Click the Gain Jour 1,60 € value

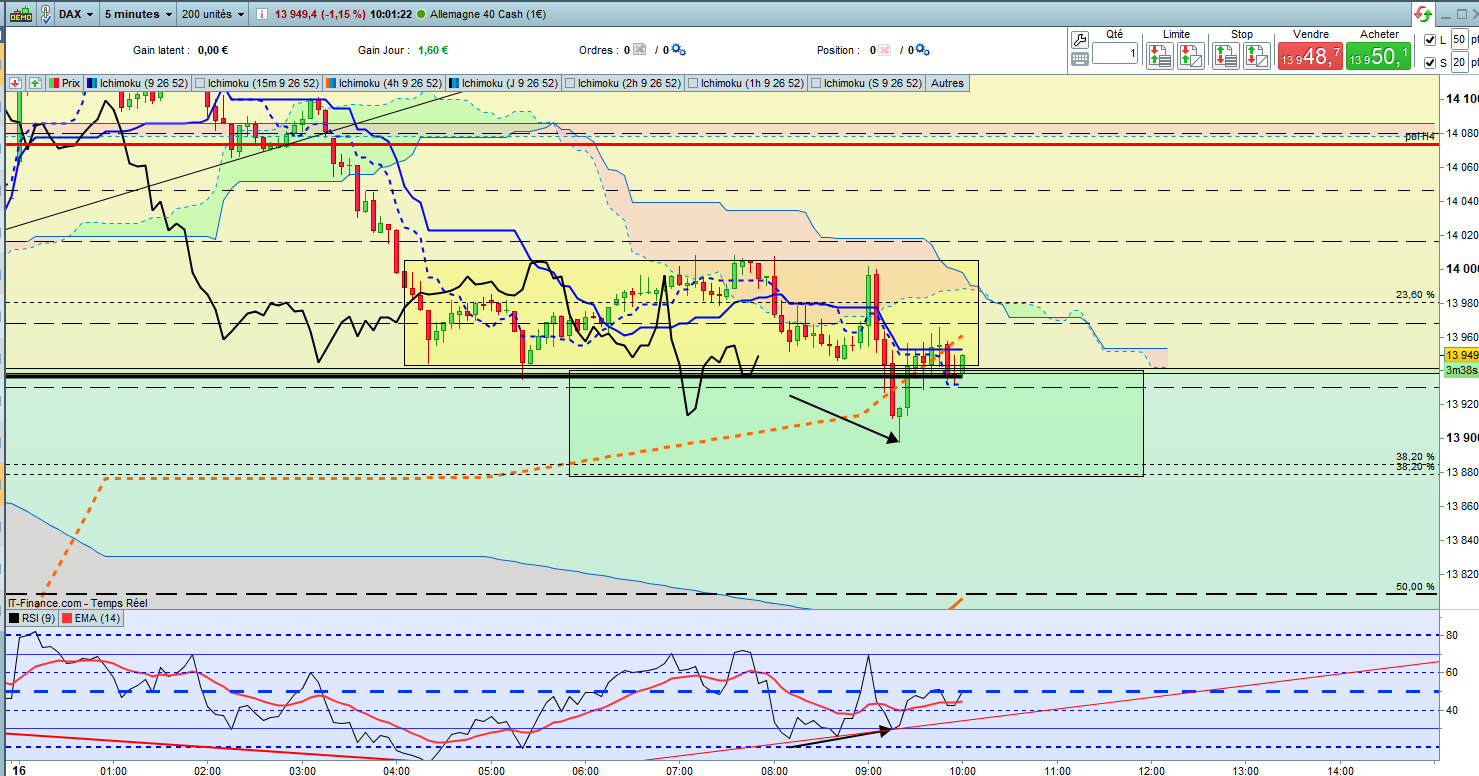[x=432, y=50]
